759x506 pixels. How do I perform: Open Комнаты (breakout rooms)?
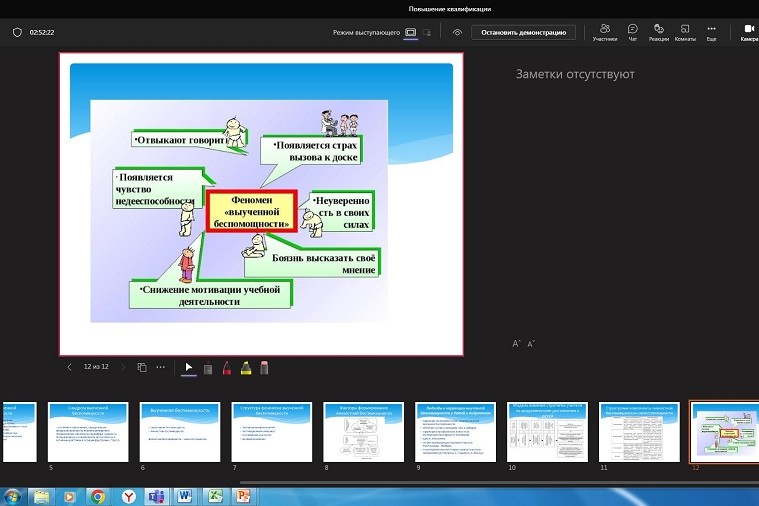click(685, 32)
